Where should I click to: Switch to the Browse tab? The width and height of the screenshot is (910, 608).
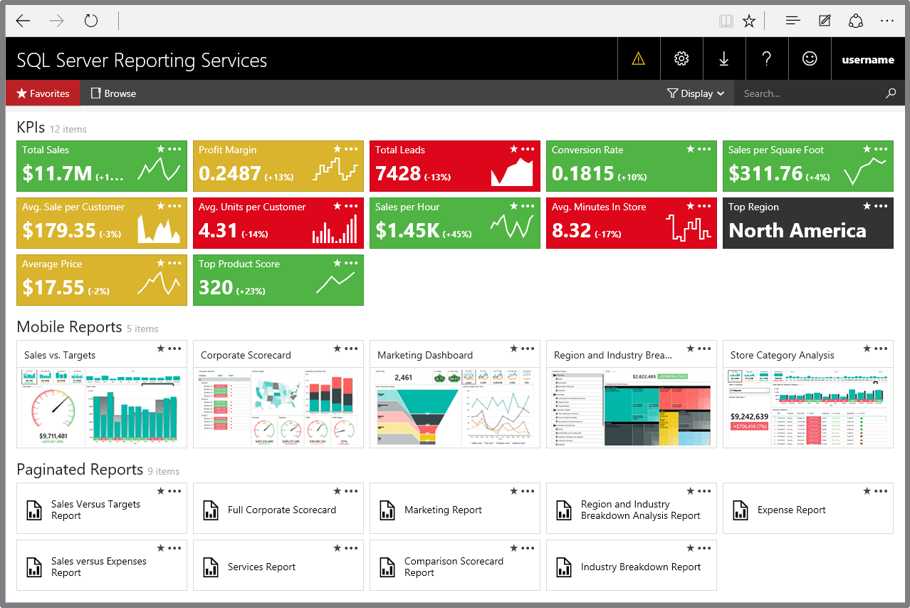click(113, 93)
